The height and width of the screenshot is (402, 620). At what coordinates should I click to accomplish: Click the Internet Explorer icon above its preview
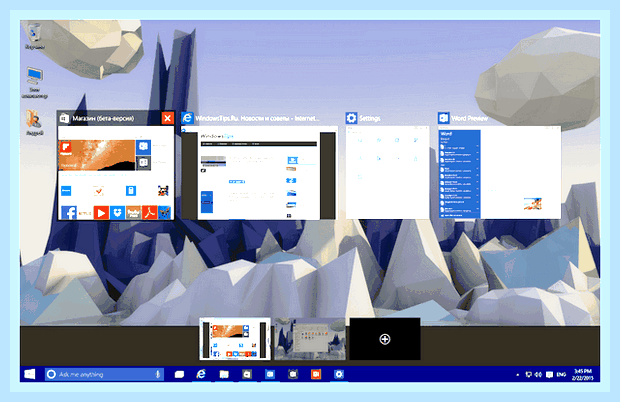pos(187,118)
